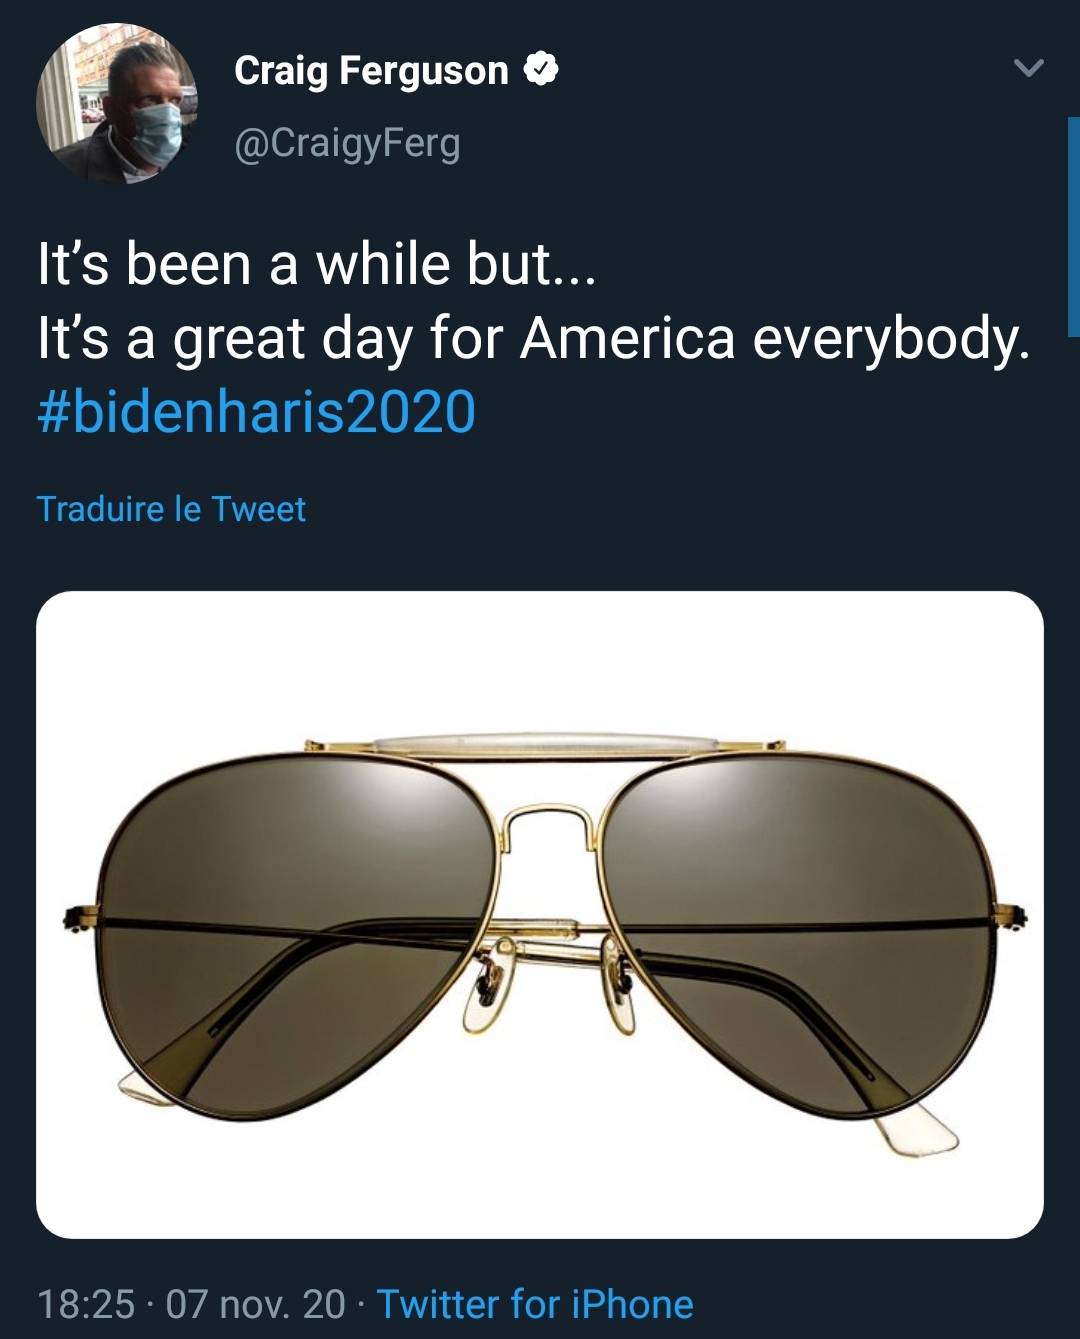The height and width of the screenshot is (1339, 1080).
Task: Click the 07 nov. 20 date
Action: [x=255, y=1304]
